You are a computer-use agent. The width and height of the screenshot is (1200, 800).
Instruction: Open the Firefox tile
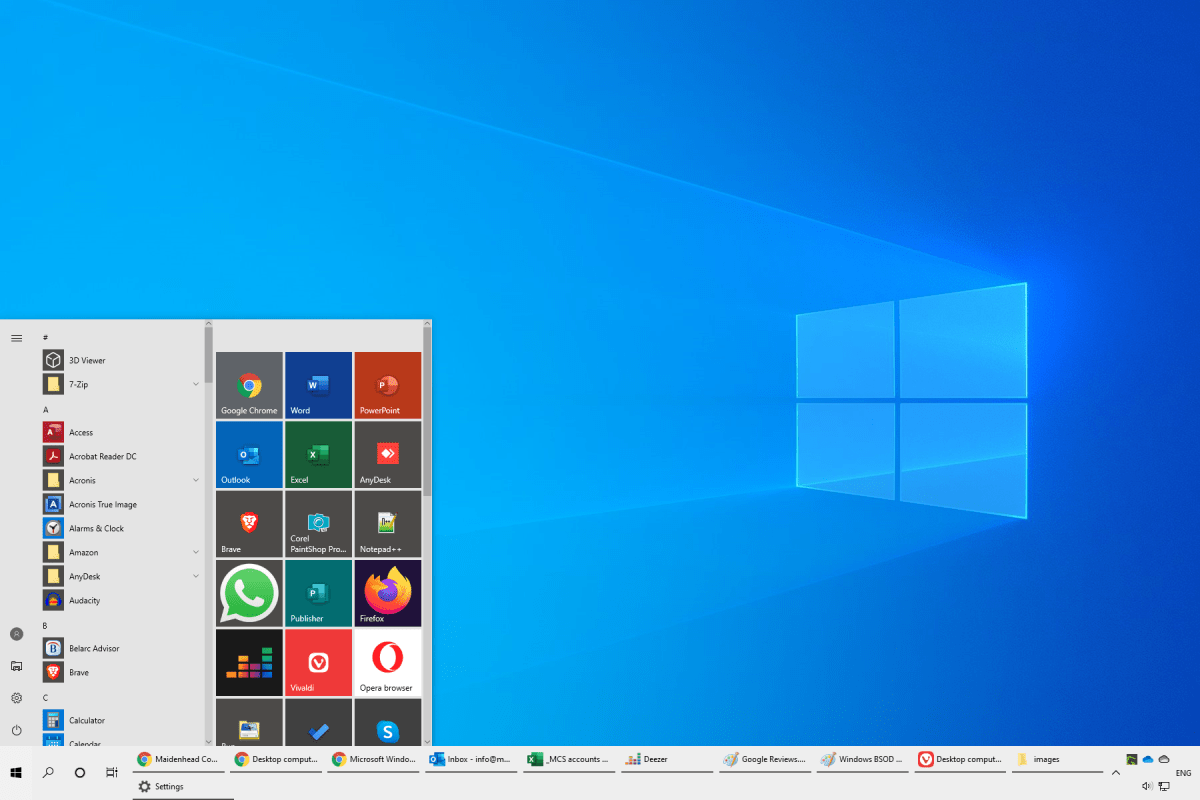coord(388,593)
